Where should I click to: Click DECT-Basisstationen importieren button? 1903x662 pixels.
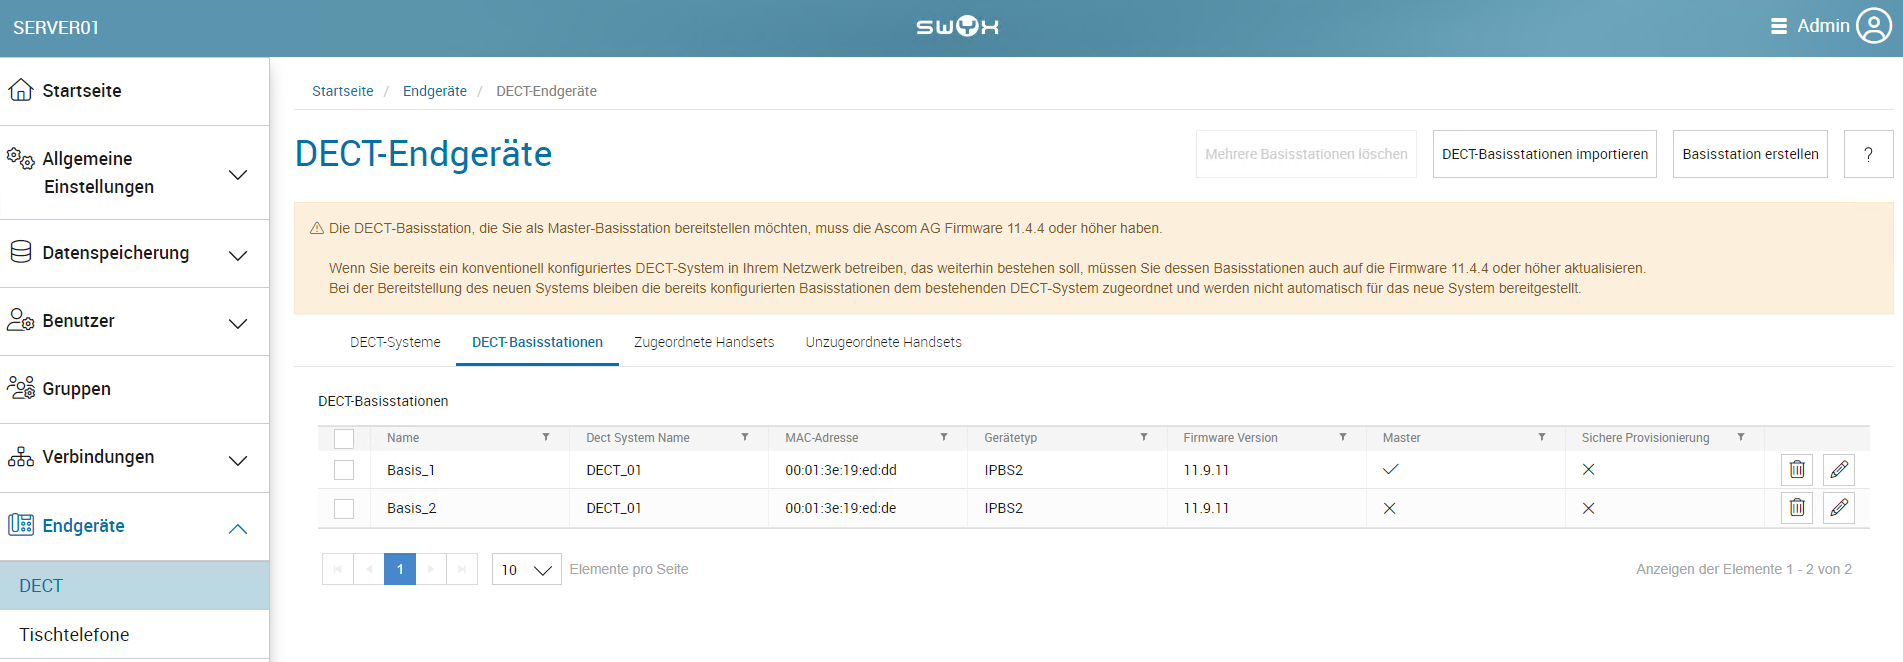1544,154
